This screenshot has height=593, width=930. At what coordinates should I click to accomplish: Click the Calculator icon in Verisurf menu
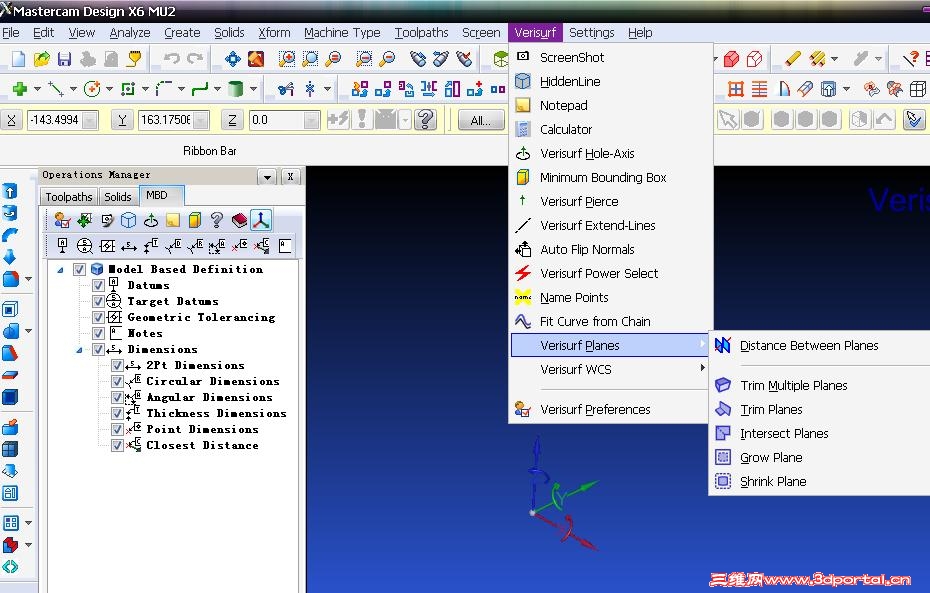[523, 129]
